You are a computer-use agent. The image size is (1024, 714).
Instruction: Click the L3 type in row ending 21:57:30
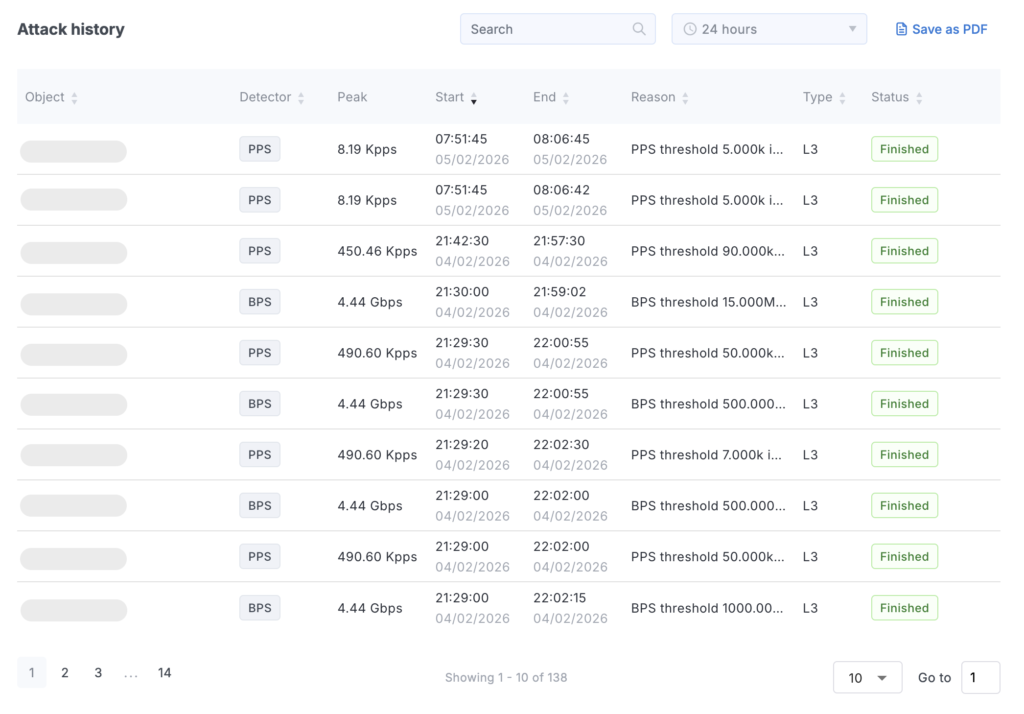(x=810, y=251)
